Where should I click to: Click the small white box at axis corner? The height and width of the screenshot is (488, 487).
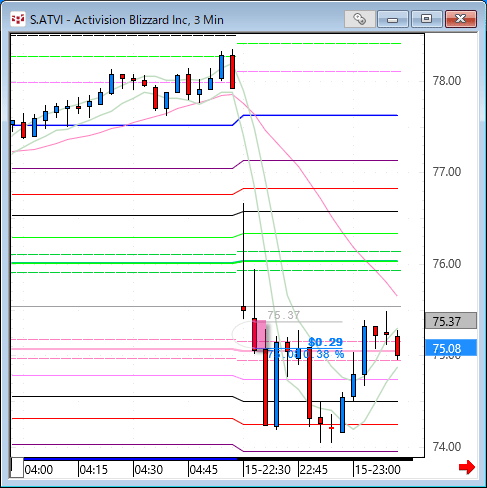[x=17, y=468]
